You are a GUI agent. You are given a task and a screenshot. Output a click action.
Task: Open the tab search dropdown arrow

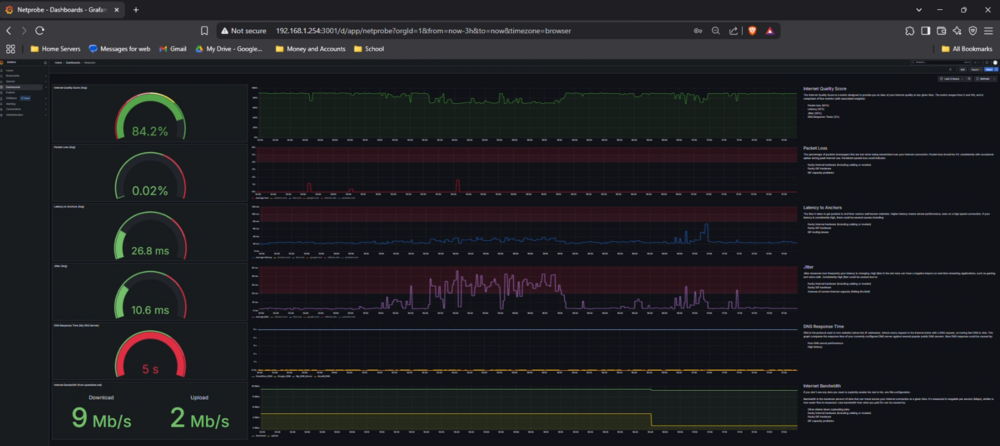coord(919,10)
